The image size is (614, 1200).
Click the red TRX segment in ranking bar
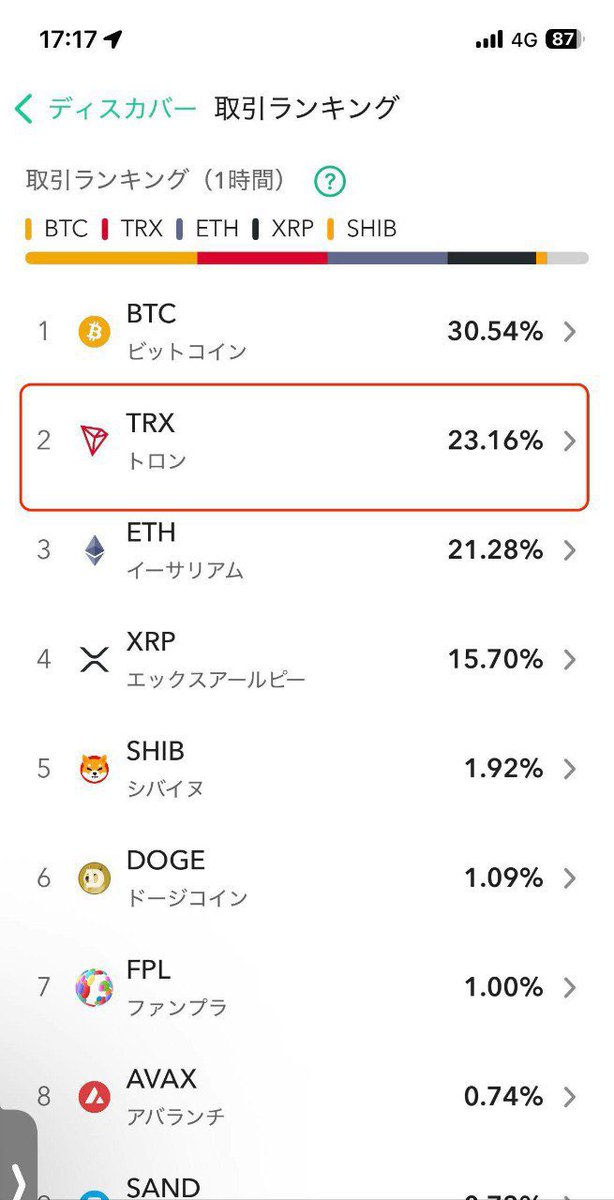(262, 258)
